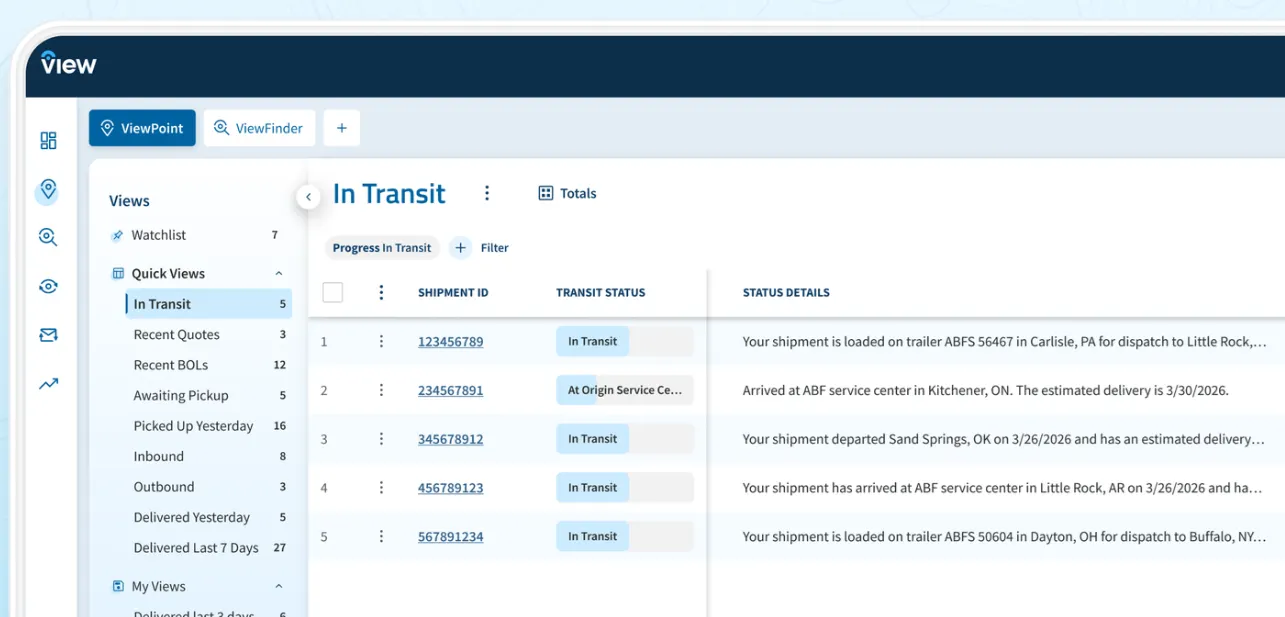Click status text mentioning trailer ABFS 50604

[x=1004, y=537]
